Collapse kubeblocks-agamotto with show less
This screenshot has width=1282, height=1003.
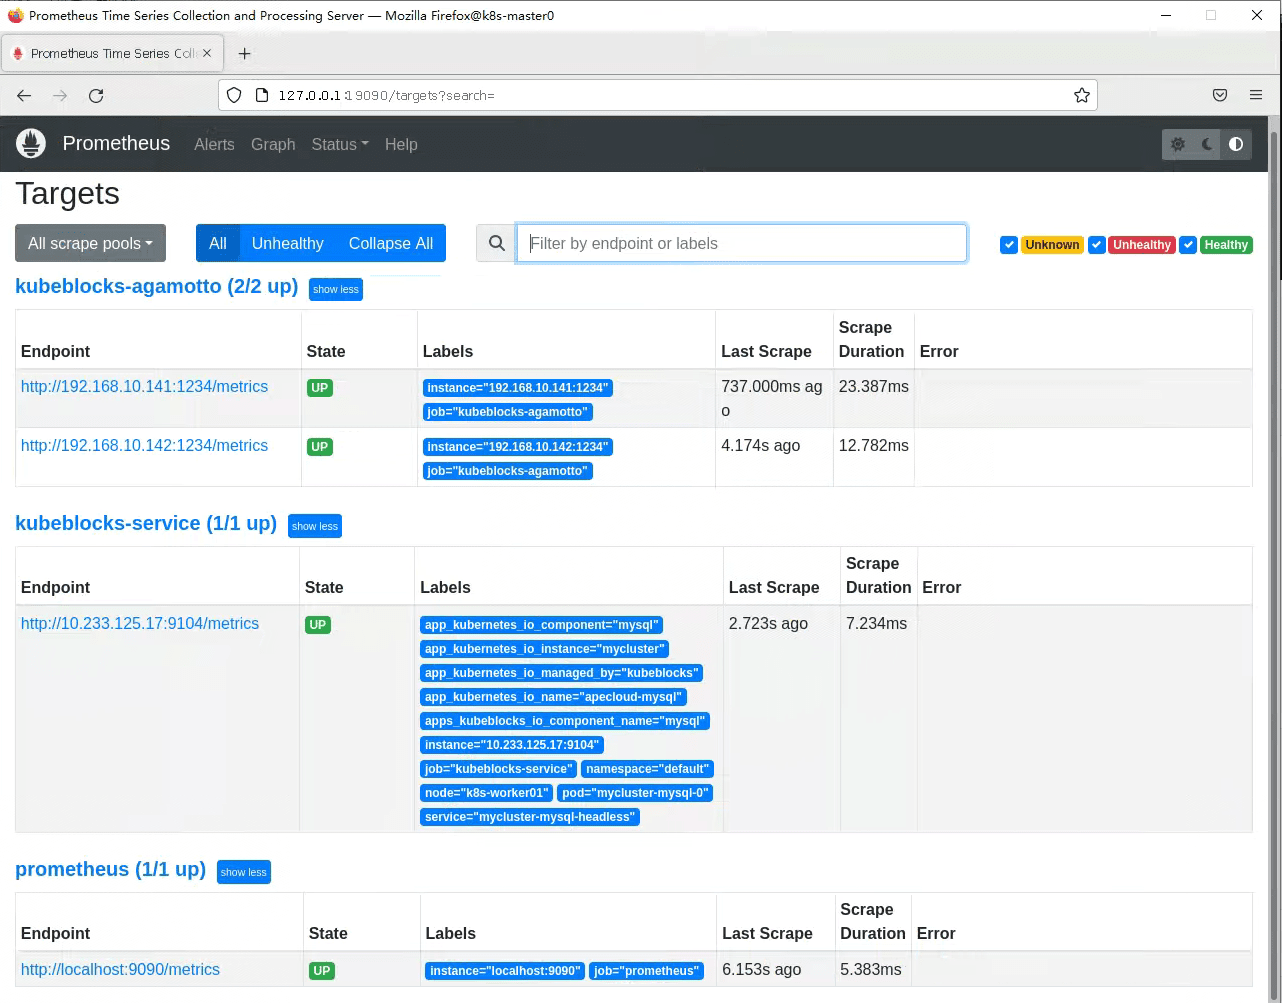tap(336, 289)
